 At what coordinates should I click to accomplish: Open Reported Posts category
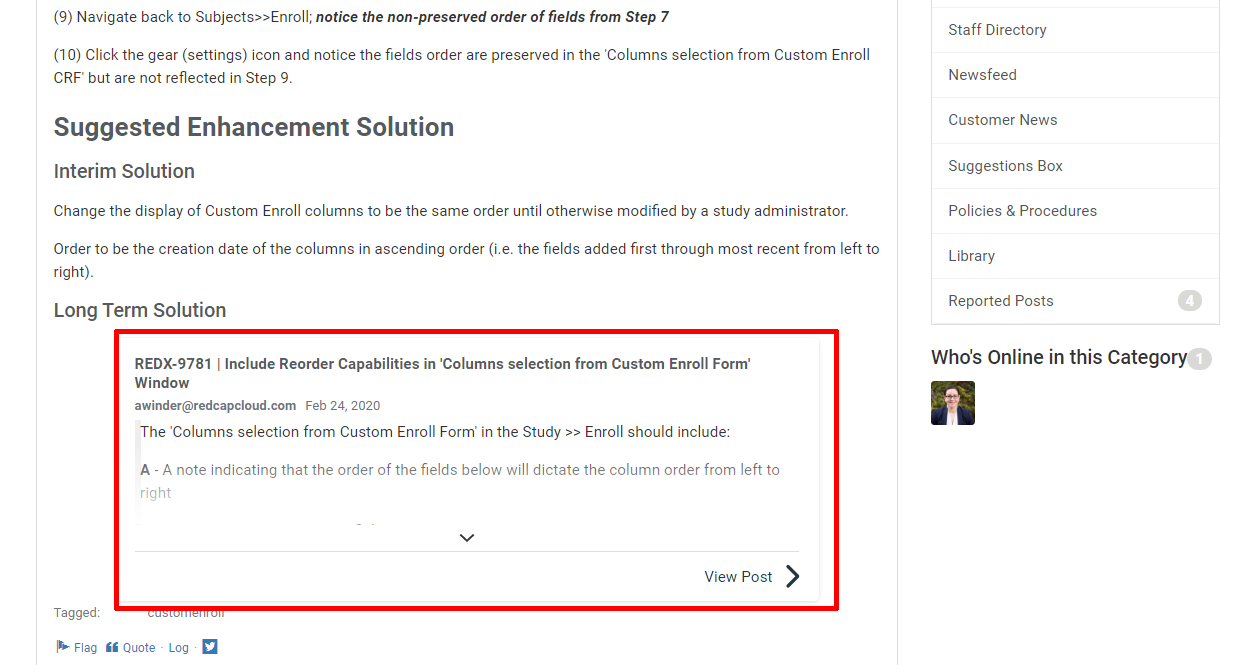click(x=1000, y=301)
